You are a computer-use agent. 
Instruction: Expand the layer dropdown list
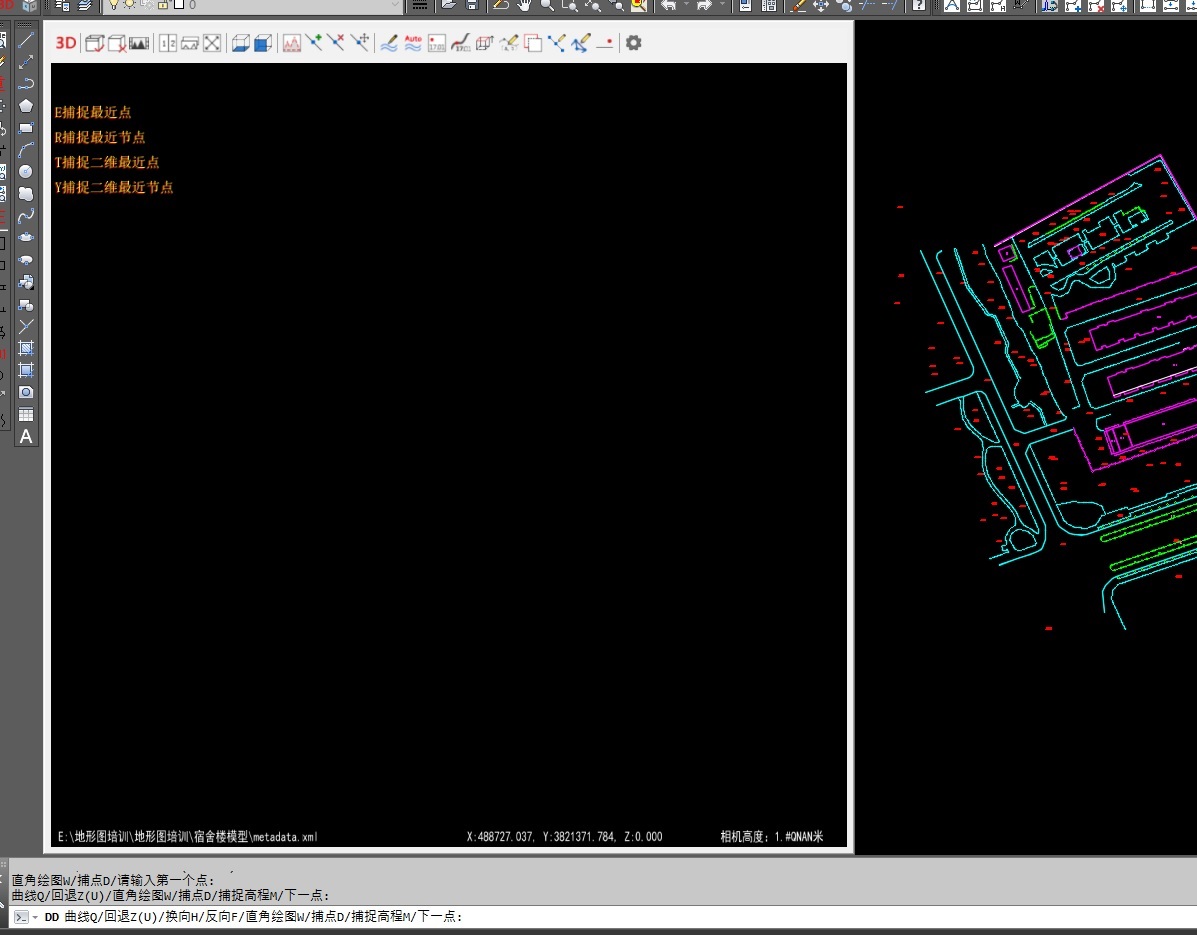tap(394, 5)
